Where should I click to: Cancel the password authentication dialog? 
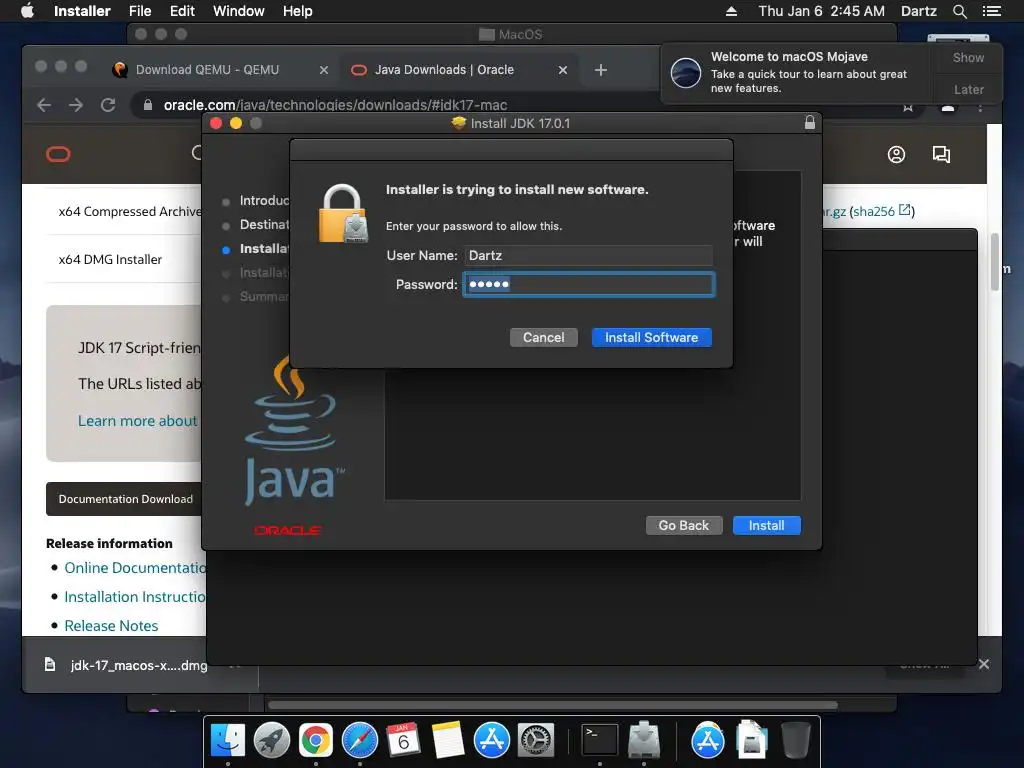coord(543,338)
